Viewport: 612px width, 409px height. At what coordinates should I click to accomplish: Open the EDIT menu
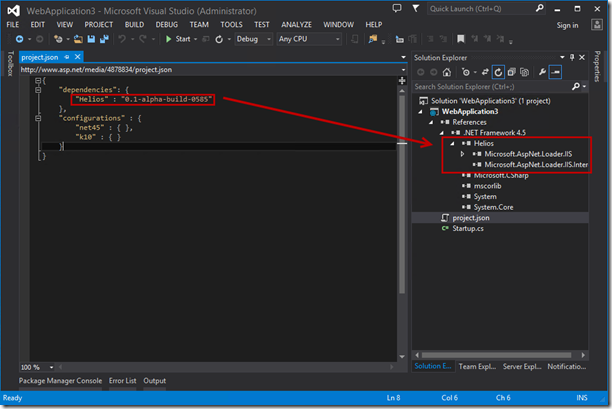37,25
